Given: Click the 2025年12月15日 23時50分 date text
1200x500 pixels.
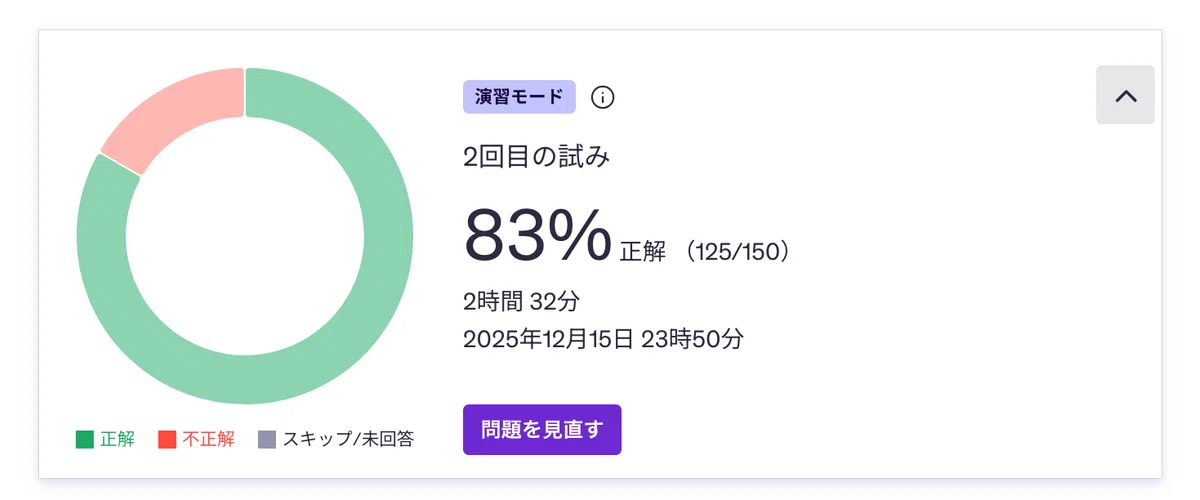Looking at the screenshot, I should pyautogui.click(x=603, y=339).
